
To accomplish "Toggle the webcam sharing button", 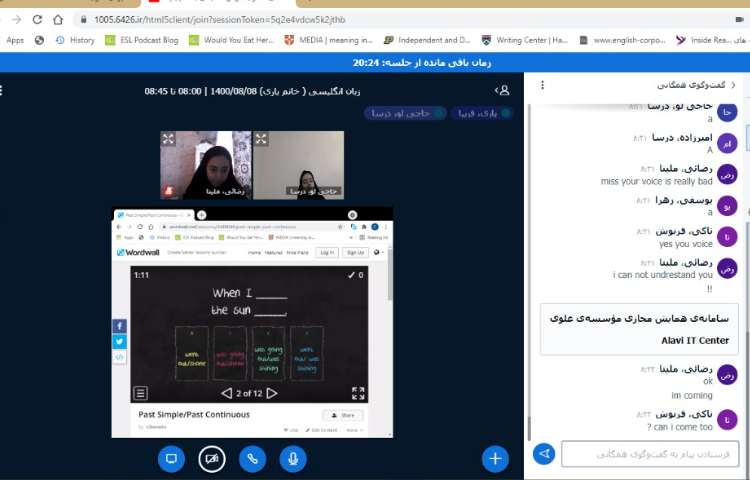I will click(212, 458).
